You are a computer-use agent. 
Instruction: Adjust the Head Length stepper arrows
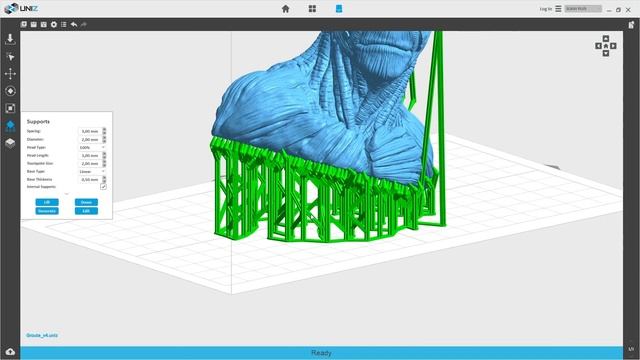[x=104, y=156]
